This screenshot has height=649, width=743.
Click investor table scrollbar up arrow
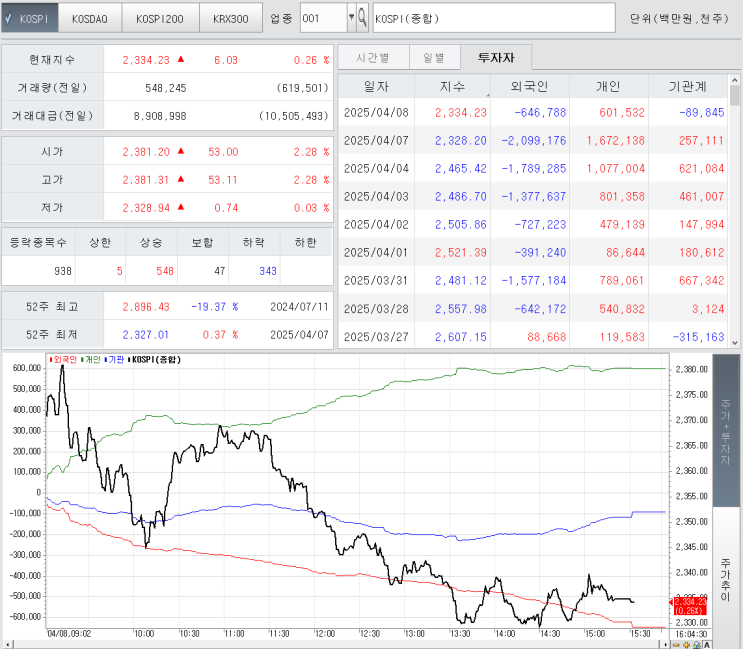pyautogui.click(x=734, y=80)
